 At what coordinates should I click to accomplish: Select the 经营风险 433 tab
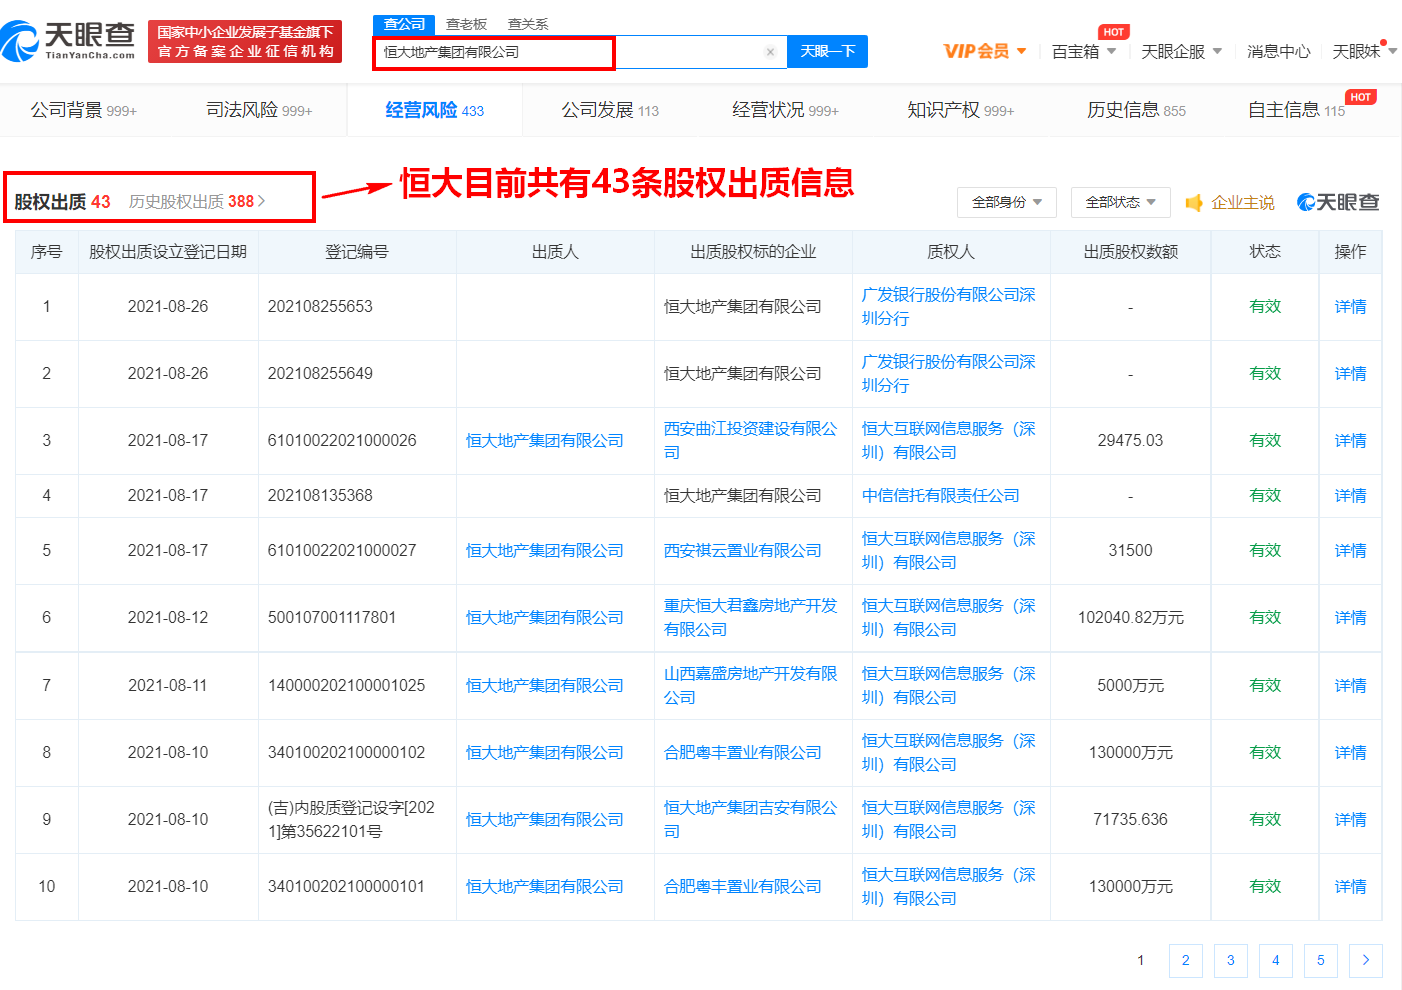click(435, 110)
